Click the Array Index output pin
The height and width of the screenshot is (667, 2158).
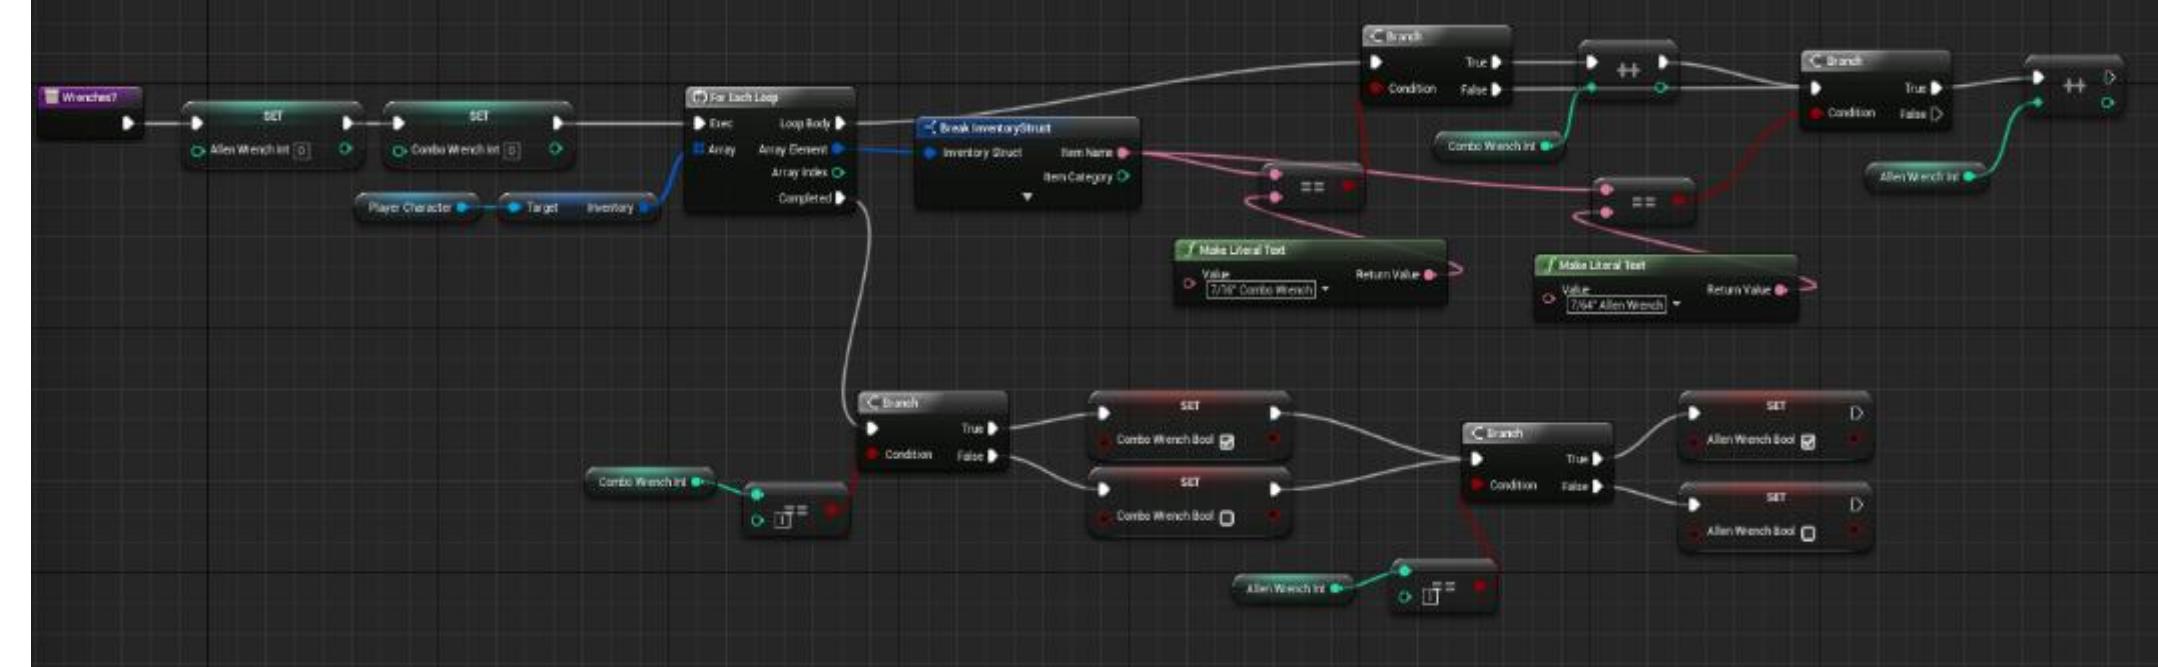tap(837, 173)
